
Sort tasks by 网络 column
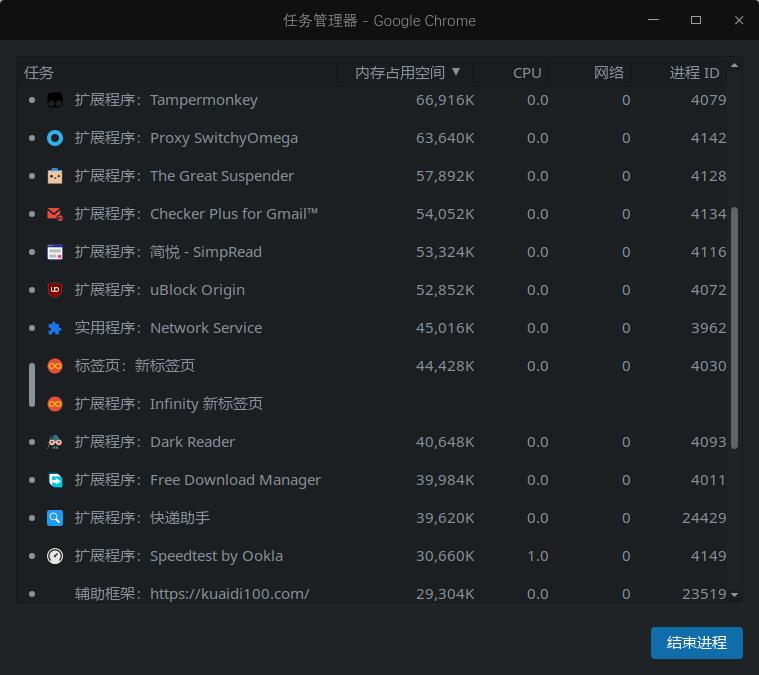click(608, 73)
